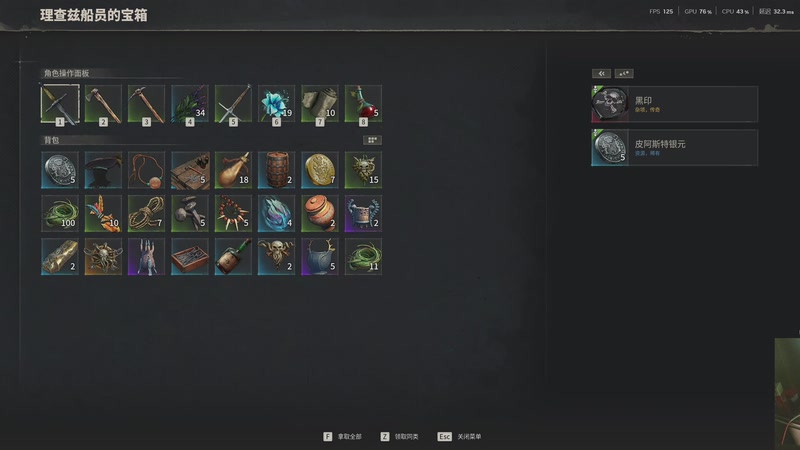The width and height of the screenshot is (800, 450).
Task: Click the 拿取全部 take all prompt
Action: click(x=342, y=437)
